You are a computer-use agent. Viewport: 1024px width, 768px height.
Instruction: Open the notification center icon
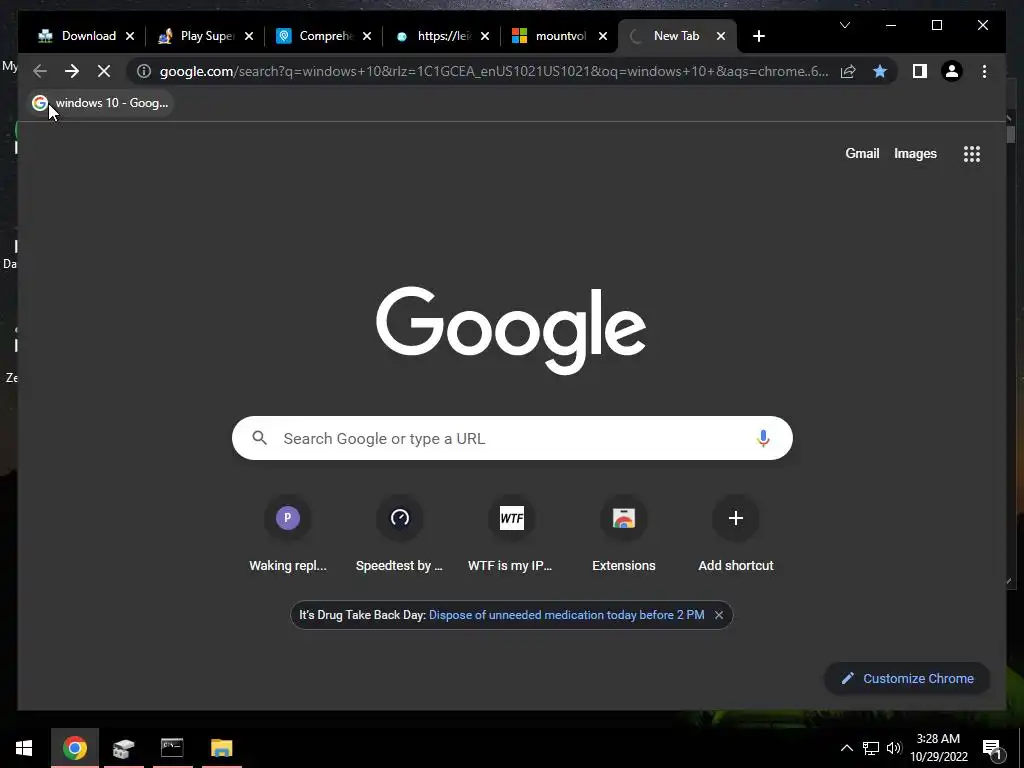coord(993,748)
